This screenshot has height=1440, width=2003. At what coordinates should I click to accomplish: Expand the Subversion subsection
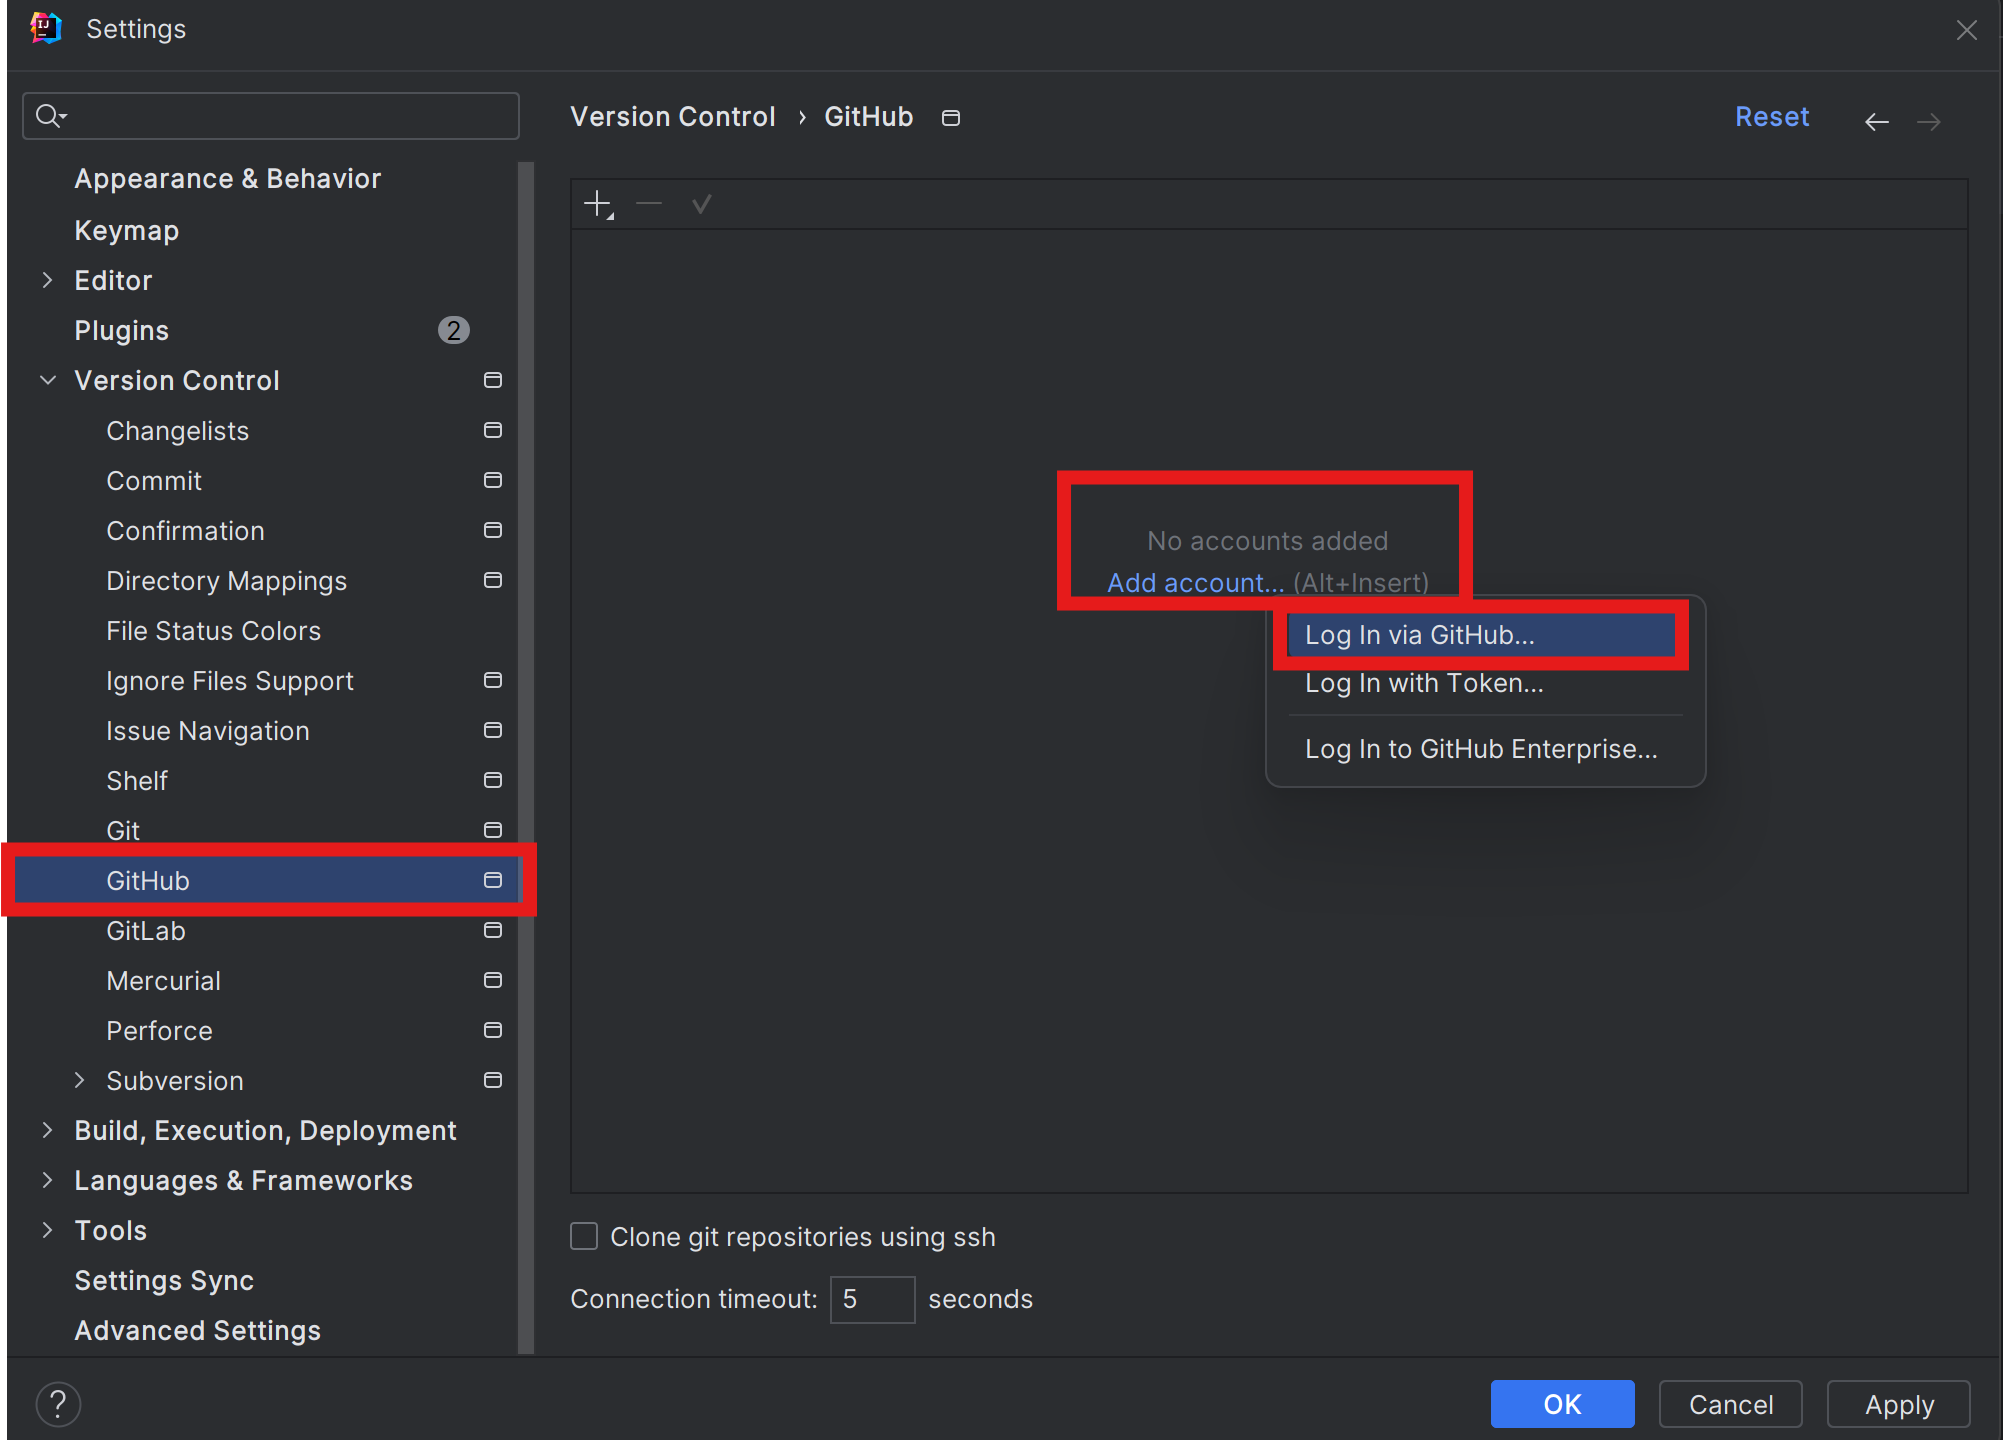pos(79,1081)
